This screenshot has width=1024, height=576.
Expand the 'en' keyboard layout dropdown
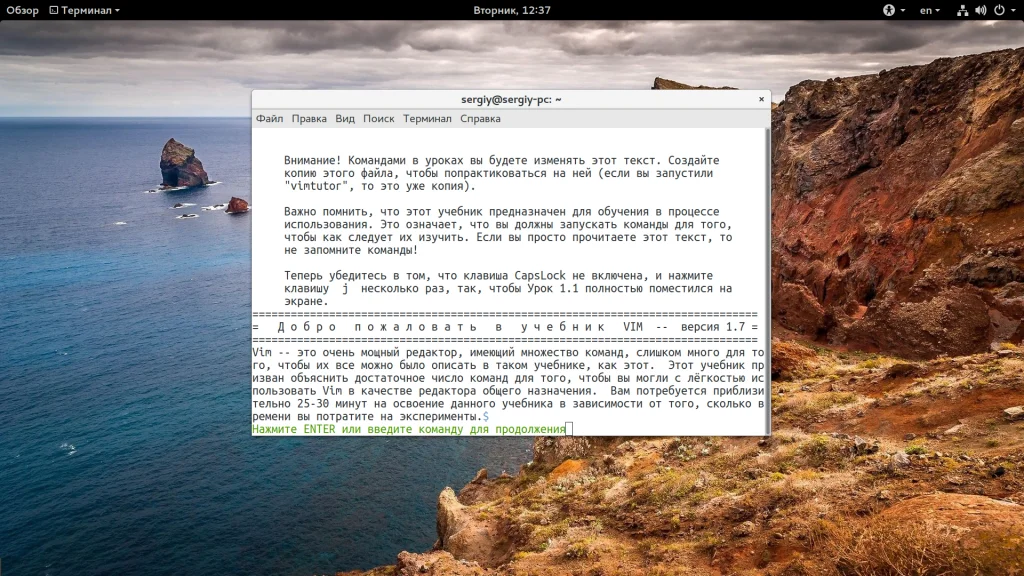point(929,10)
